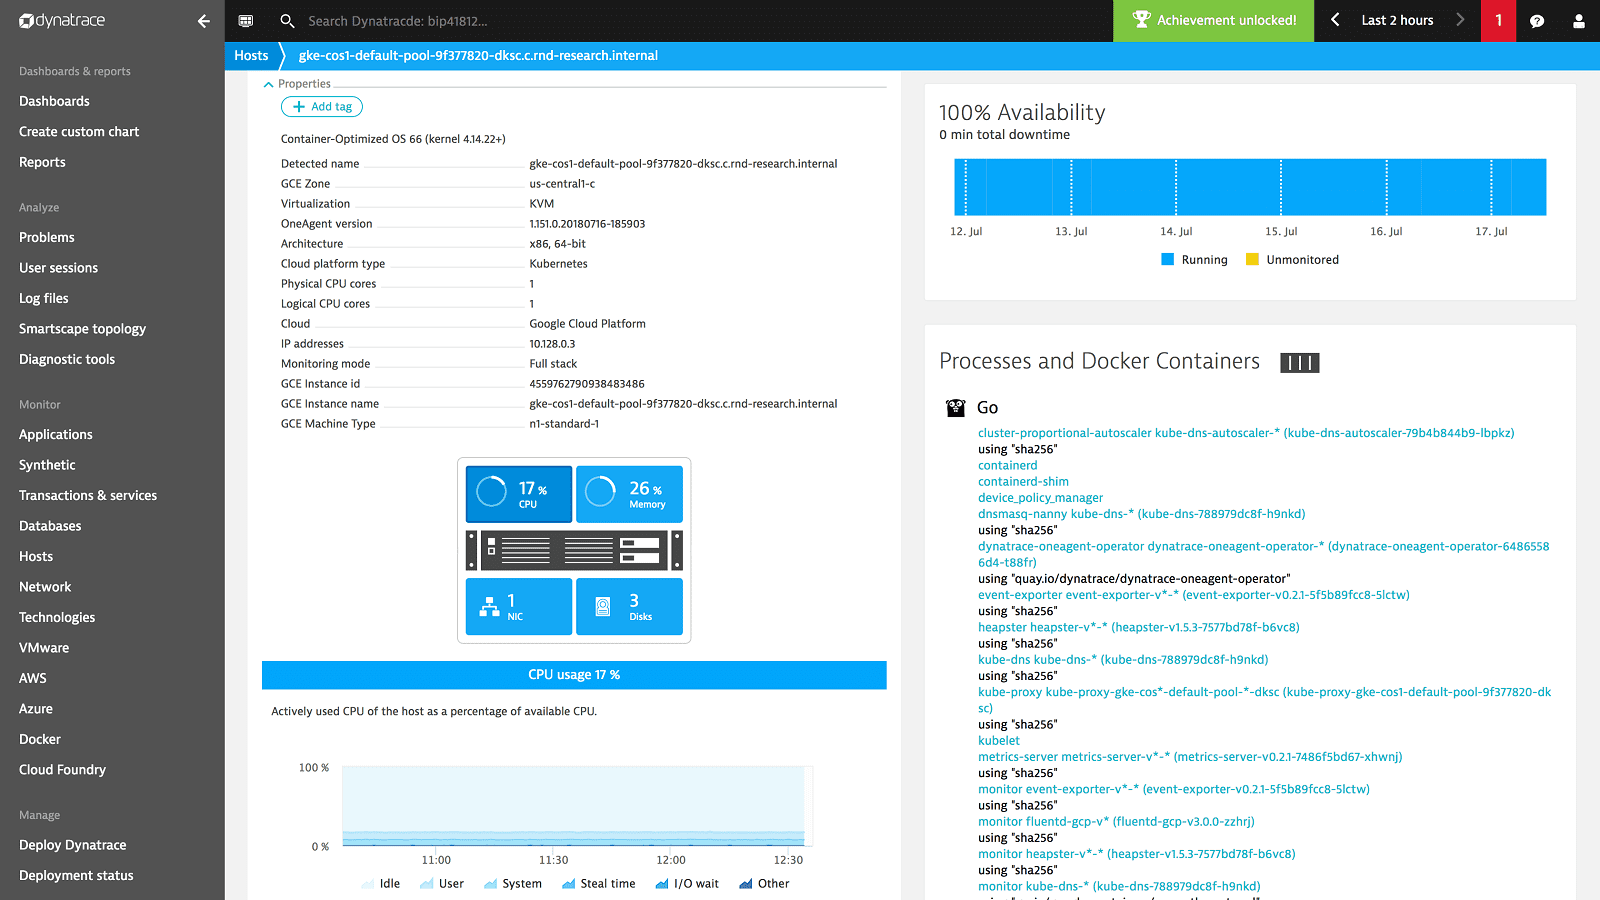Select the 1 NIC tile
The image size is (1600, 900).
[519, 606]
